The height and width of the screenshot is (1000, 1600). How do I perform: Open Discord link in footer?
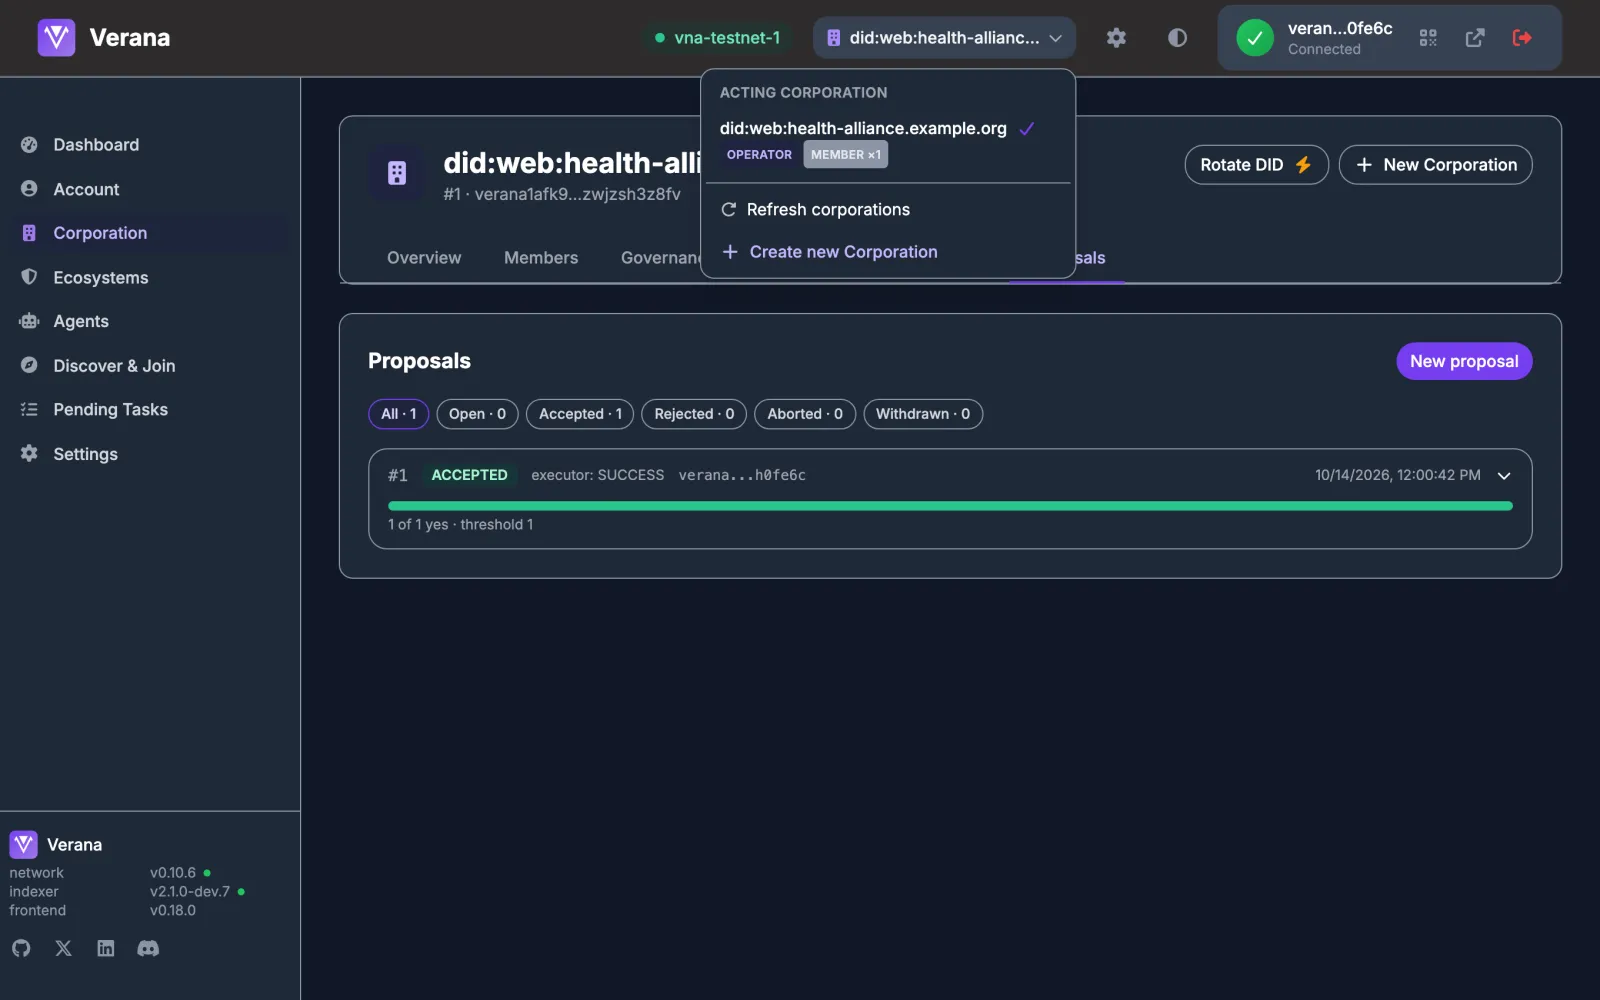(148, 948)
